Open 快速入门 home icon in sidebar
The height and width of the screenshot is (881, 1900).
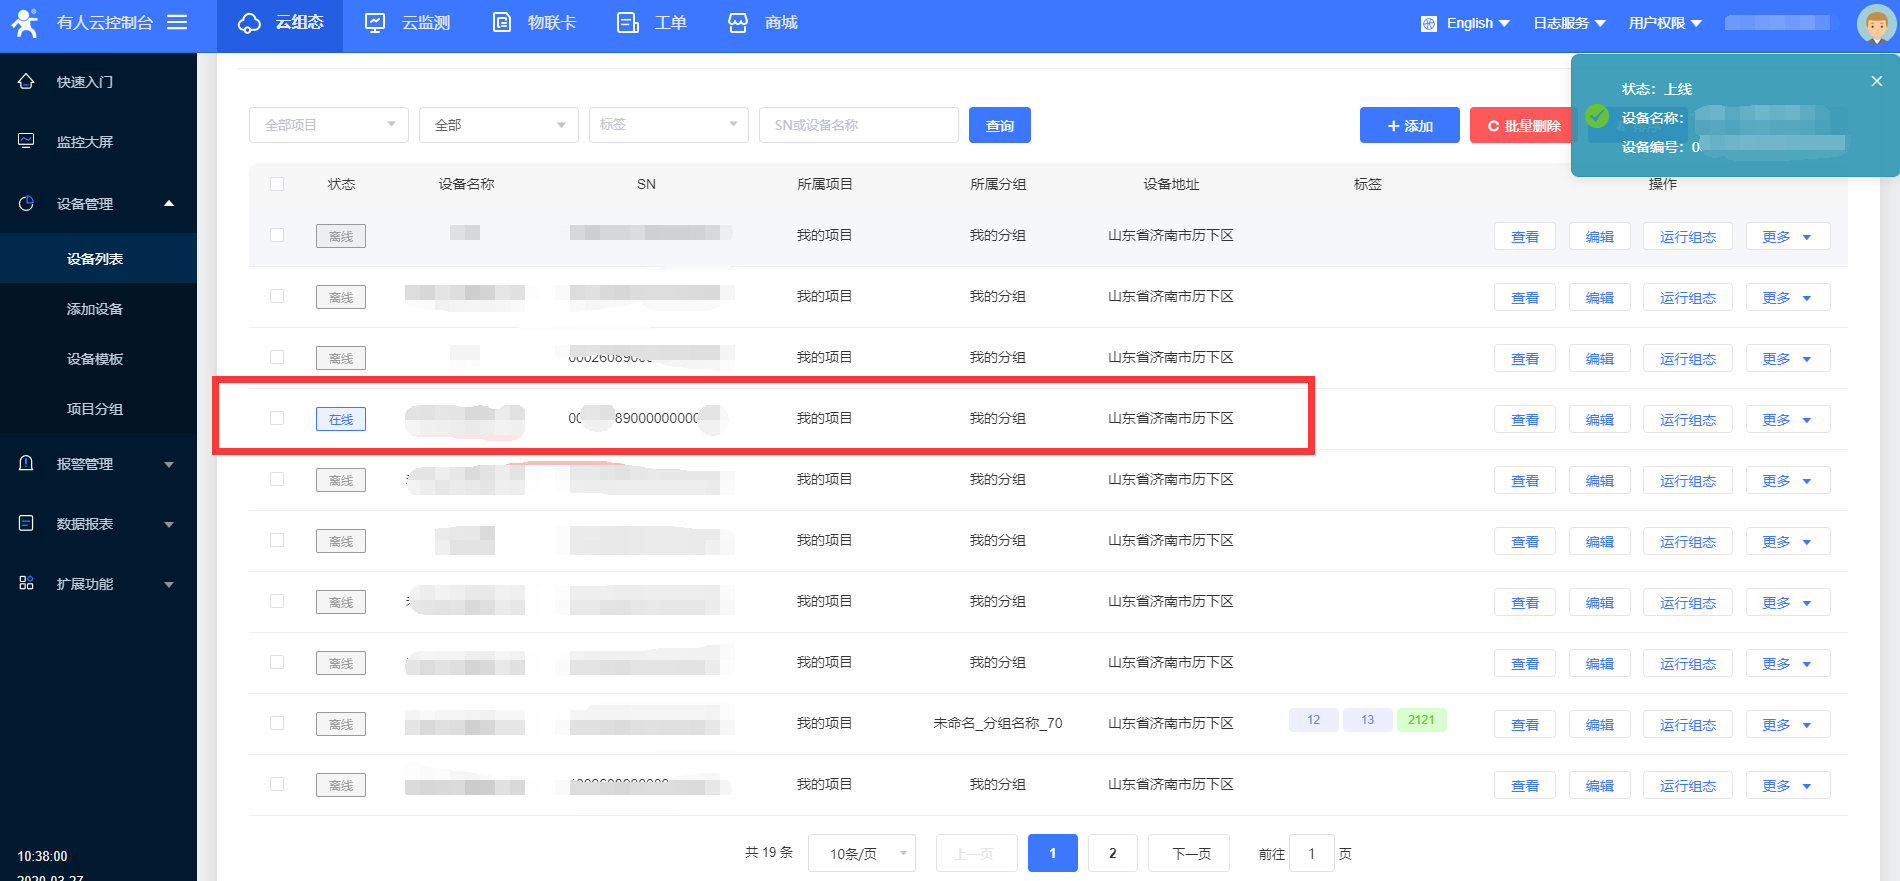26,81
